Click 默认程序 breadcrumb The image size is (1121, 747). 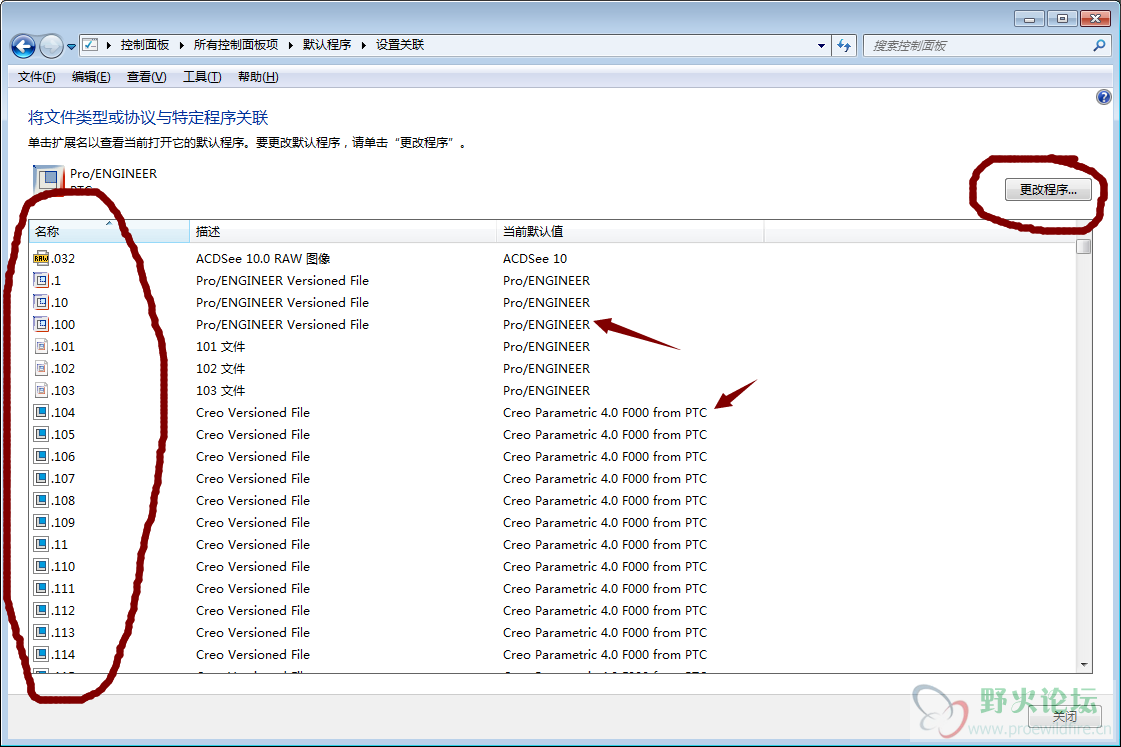[x=327, y=45]
